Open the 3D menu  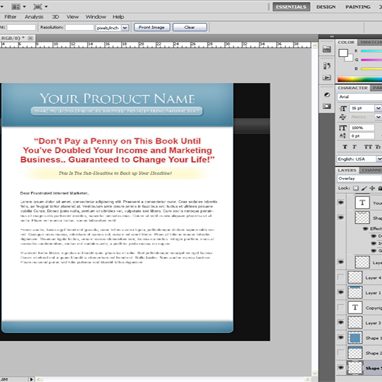[x=55, y=17]
